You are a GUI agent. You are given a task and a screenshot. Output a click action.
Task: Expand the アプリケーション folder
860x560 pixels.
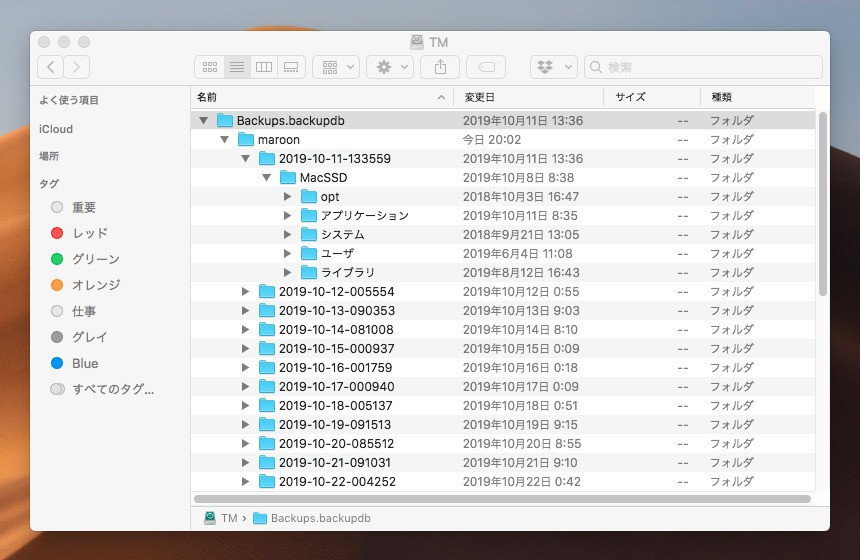click(288, 215)
